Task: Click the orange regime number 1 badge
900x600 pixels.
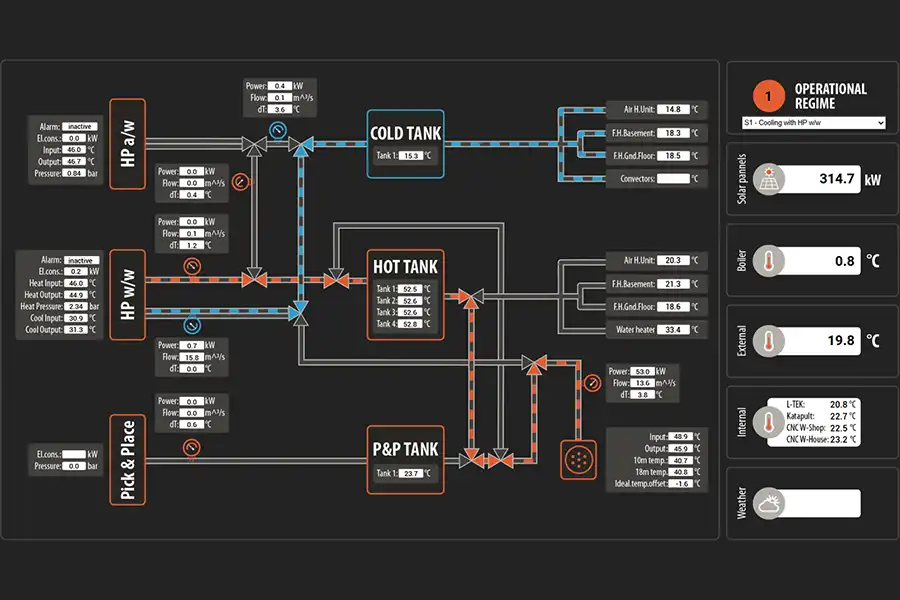Action: (767, 96)
